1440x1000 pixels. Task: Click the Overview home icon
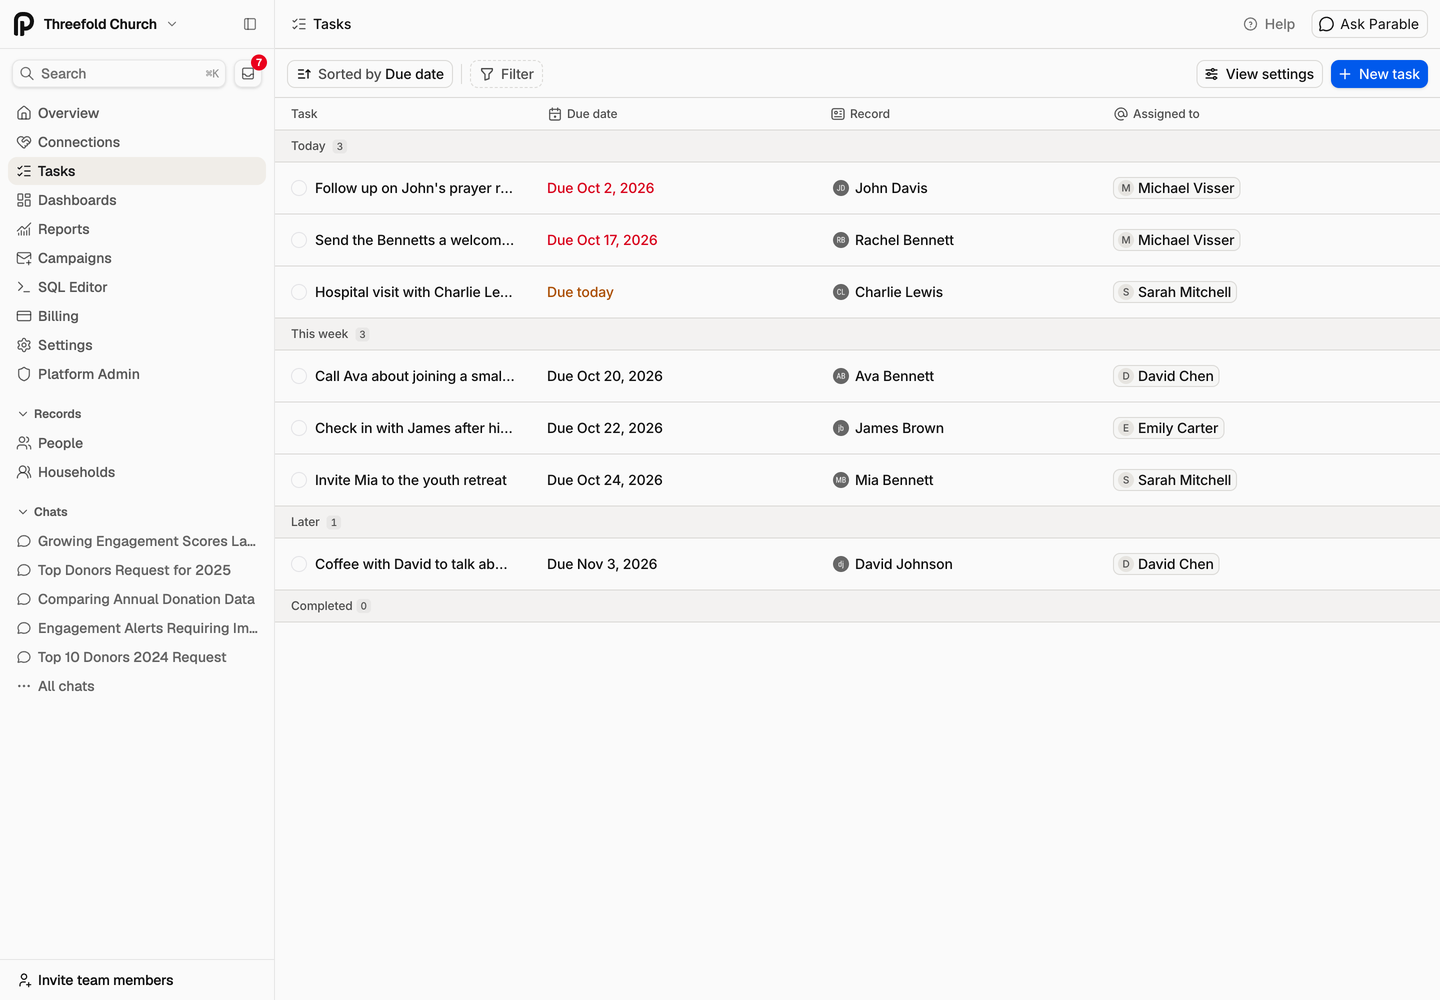pyautogui.click(x=24, y=113)
